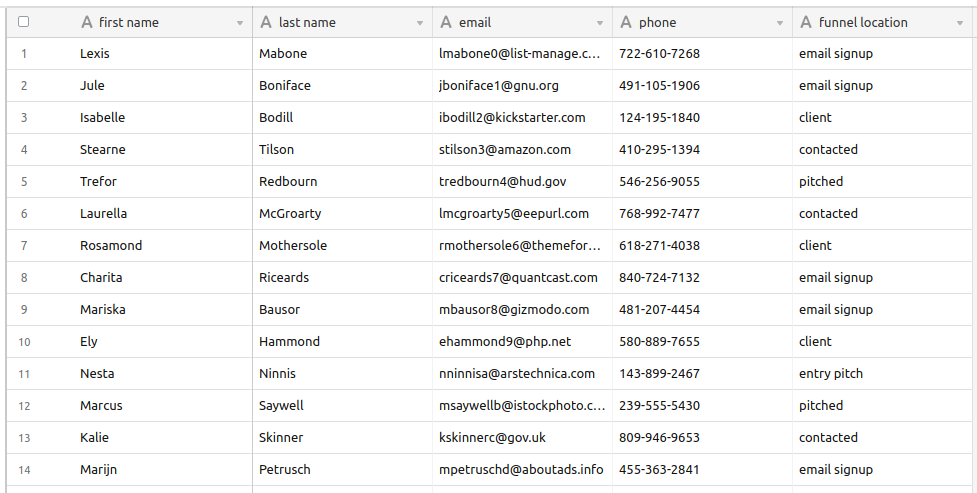Select the phone cell 840-724-7132
Screen dimensions: 977x493
(x=659, y=278)
